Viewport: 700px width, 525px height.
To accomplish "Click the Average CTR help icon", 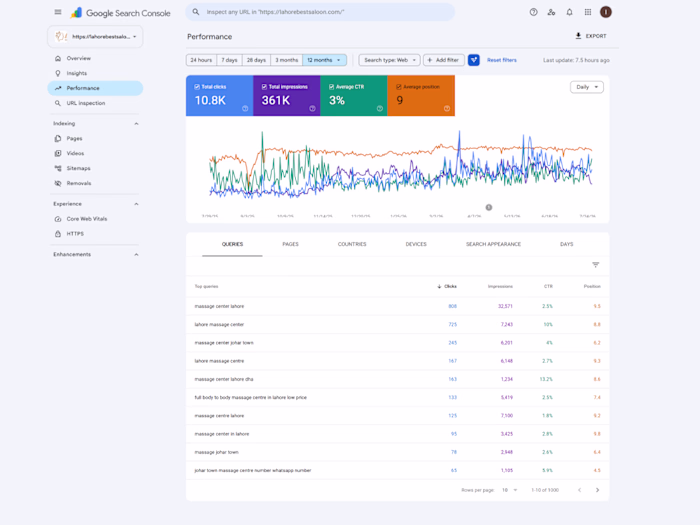I will [379, 108].
